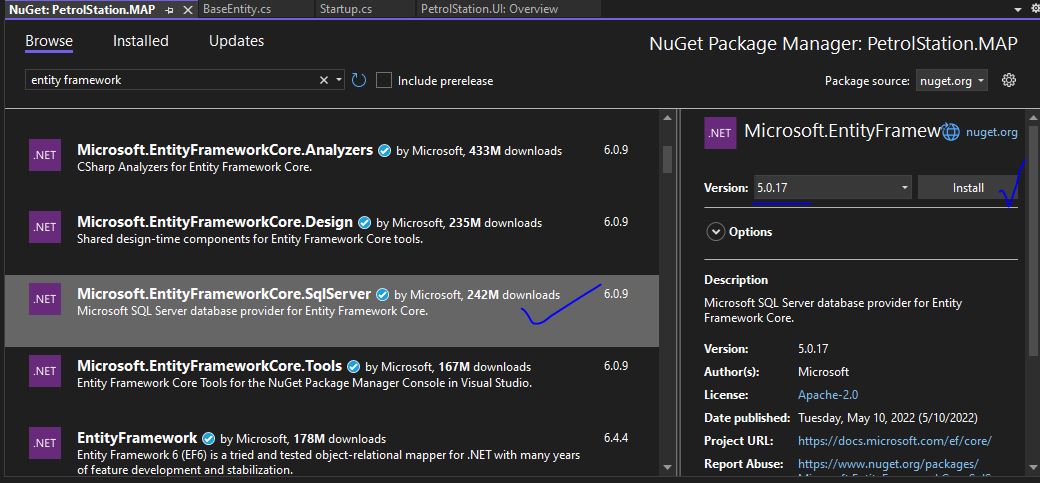Click the package list scrollbar thumb
The image size is (1040, 483).
pyautogui.click(x=668, y=159)
